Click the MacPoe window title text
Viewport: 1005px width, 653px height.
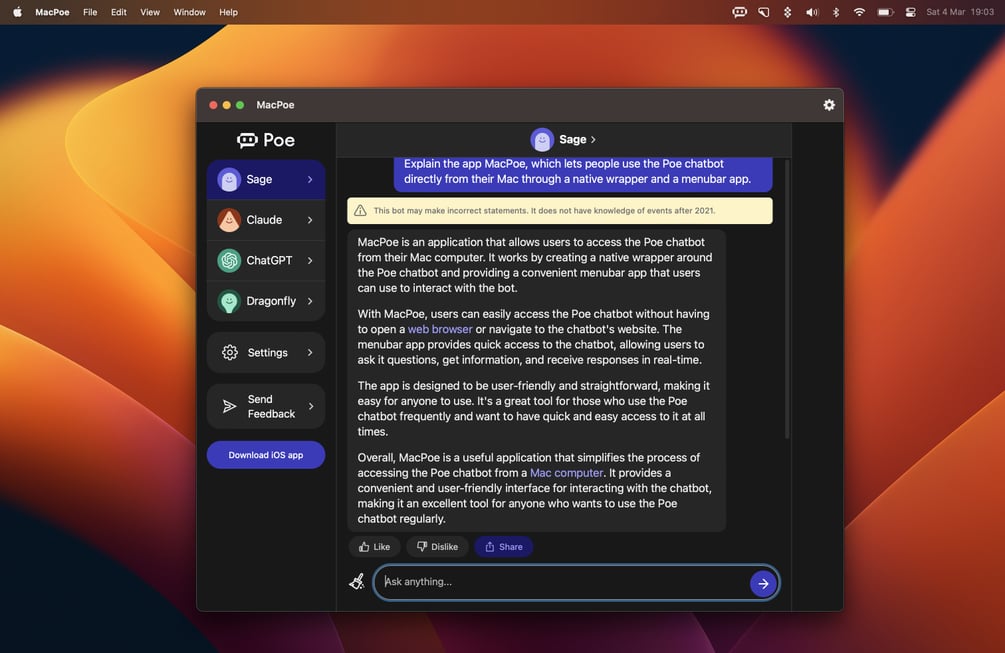275,105
